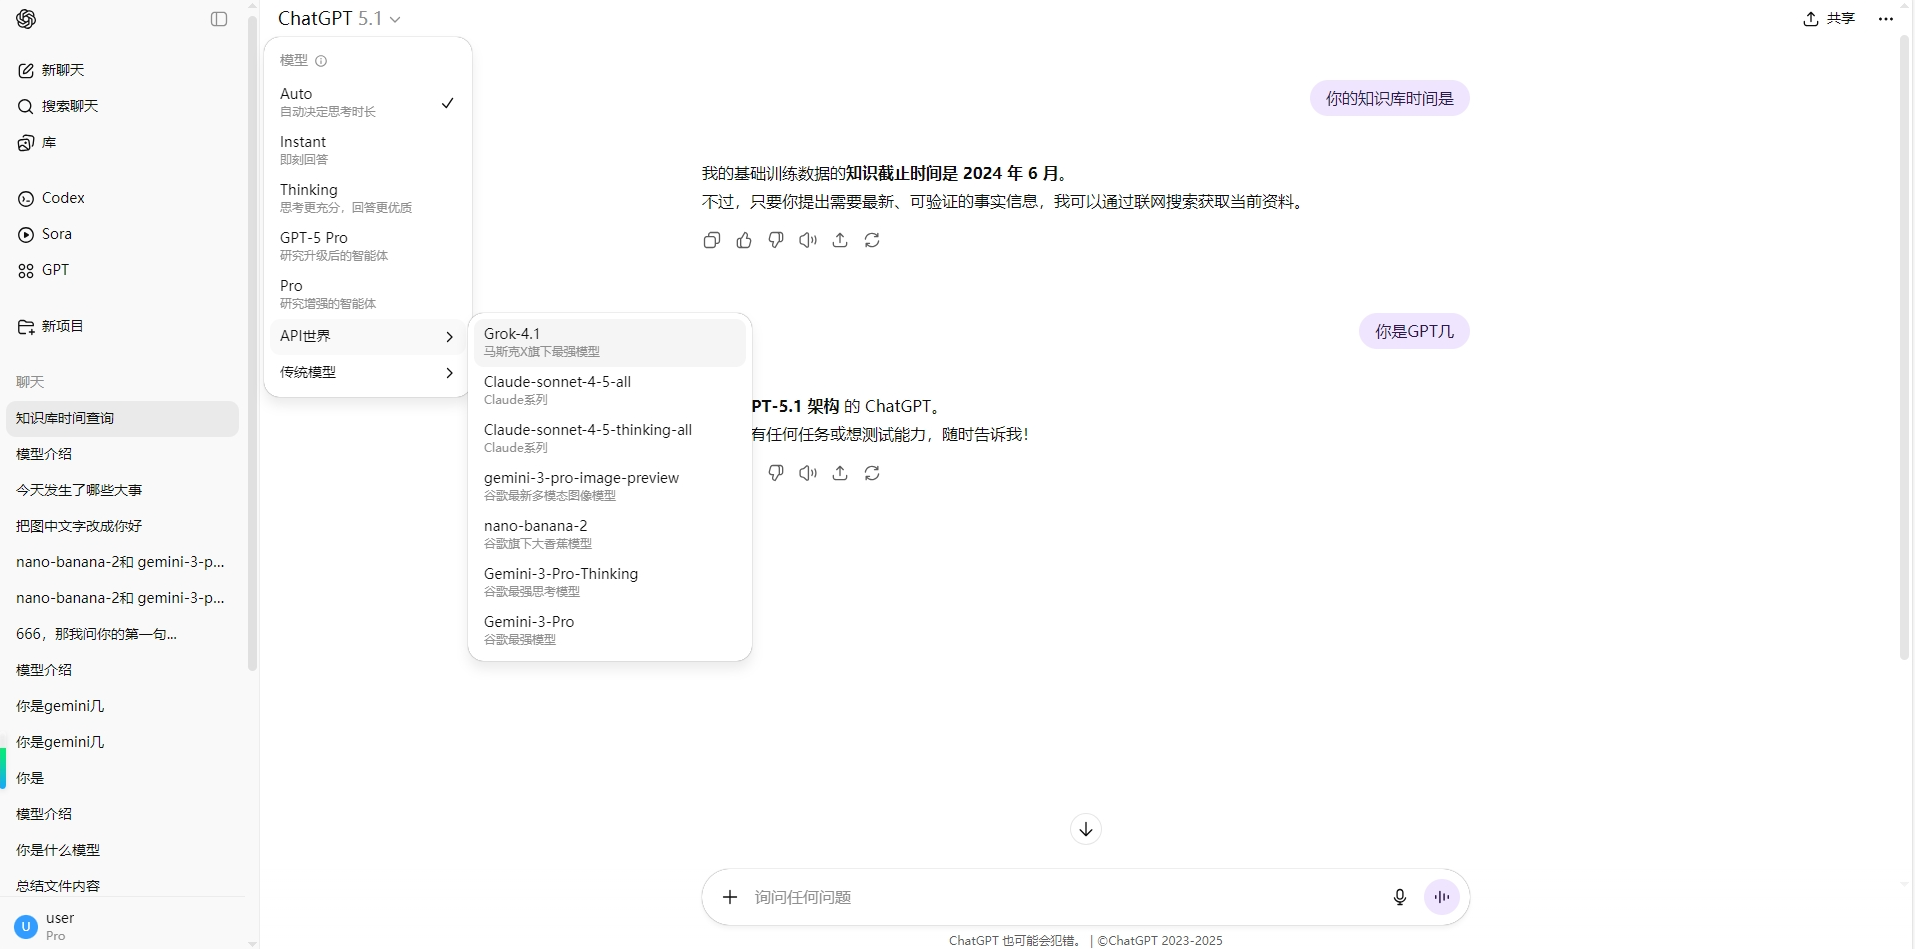Open the chat search tool

click(69, 105)
